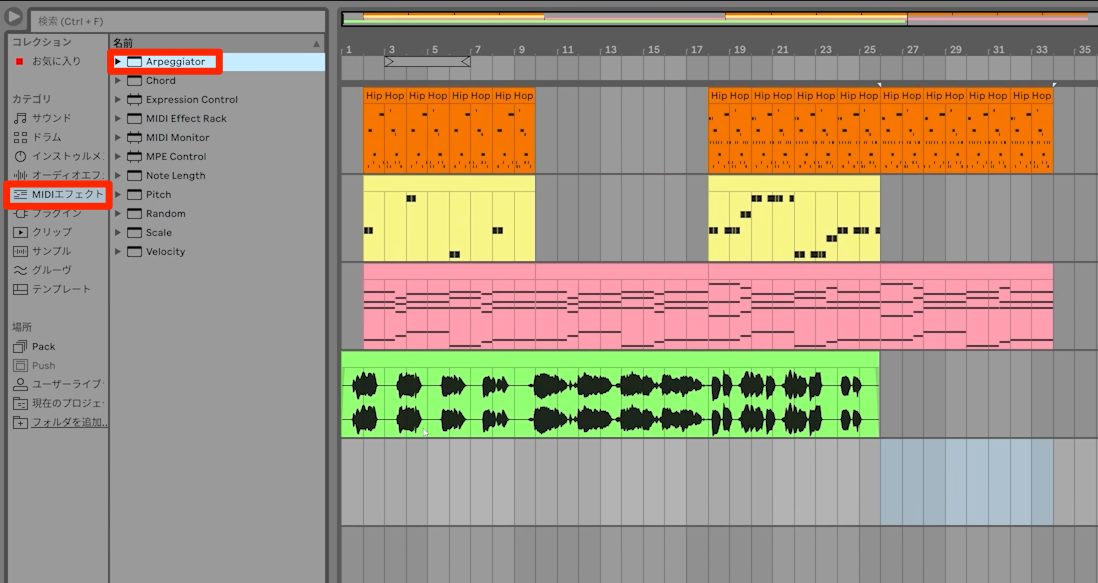Select the インストゥルメント category icon
The height and width of the screenshot is (583, 1098).
point(20,156)
